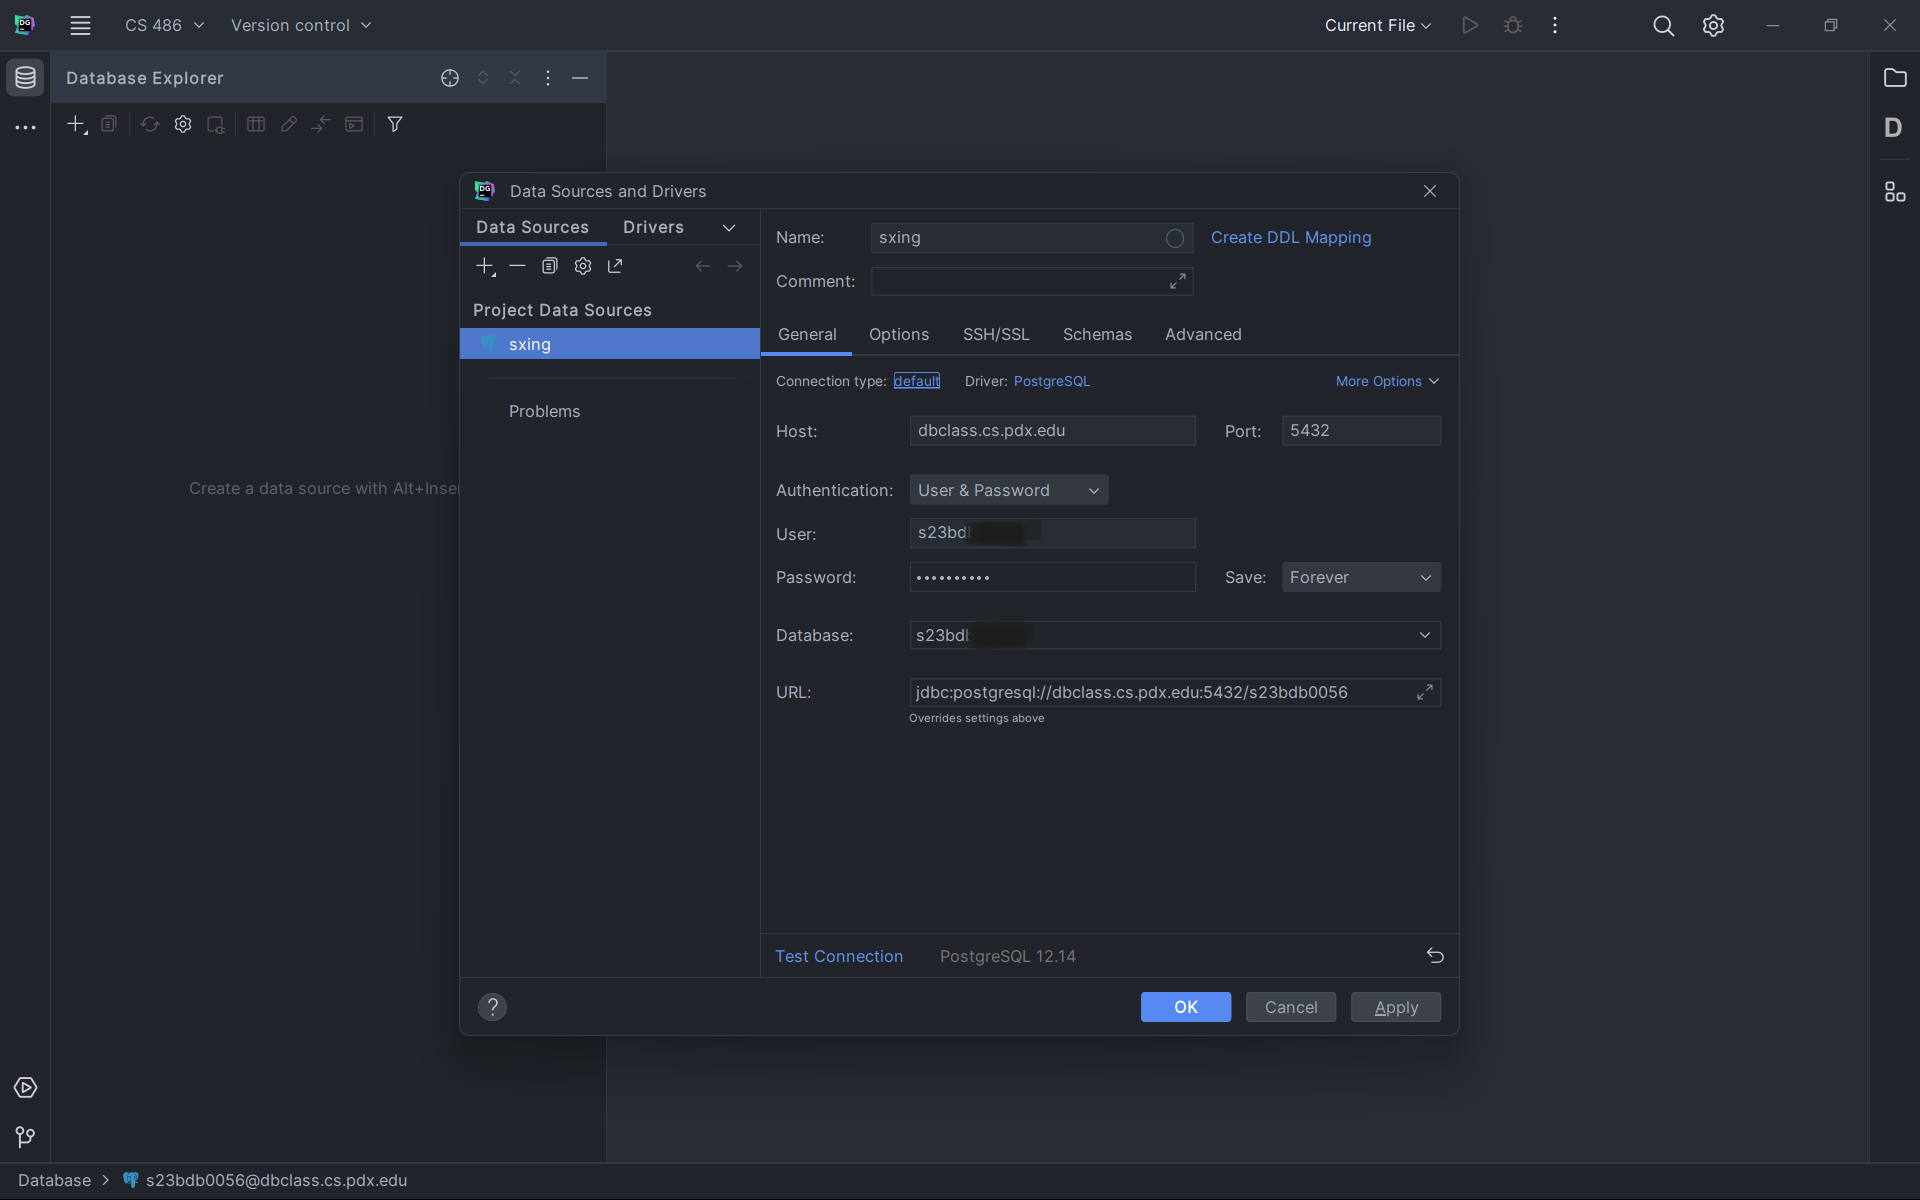Image resolution: width=1920 pixels, height=1200 pixels.
Task: Remove the selected data source with the minus icon
Action: 517,266
